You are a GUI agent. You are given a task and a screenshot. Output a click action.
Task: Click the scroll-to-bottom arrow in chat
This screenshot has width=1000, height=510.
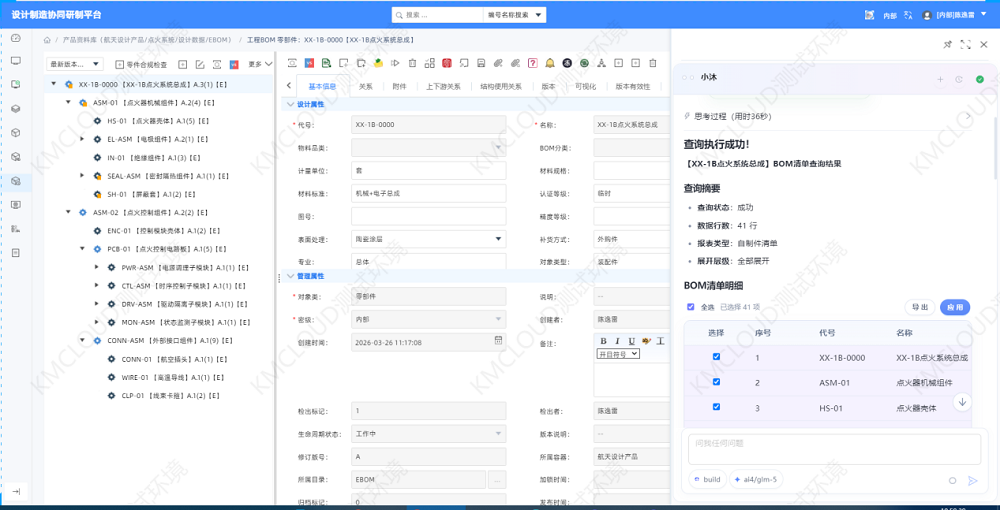(963, 402)
